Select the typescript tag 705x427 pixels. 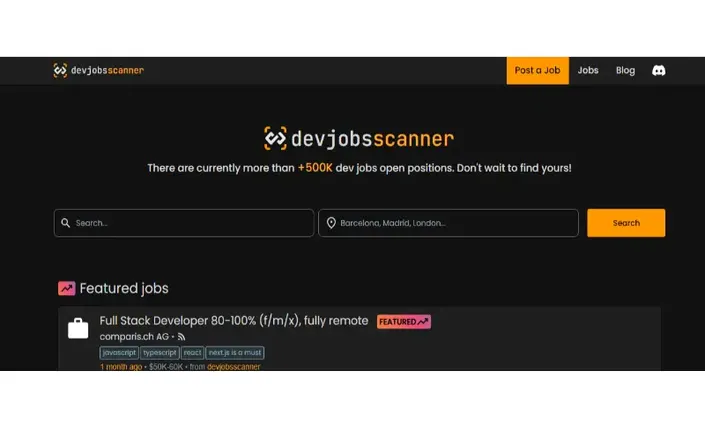(x=160, y=353)
